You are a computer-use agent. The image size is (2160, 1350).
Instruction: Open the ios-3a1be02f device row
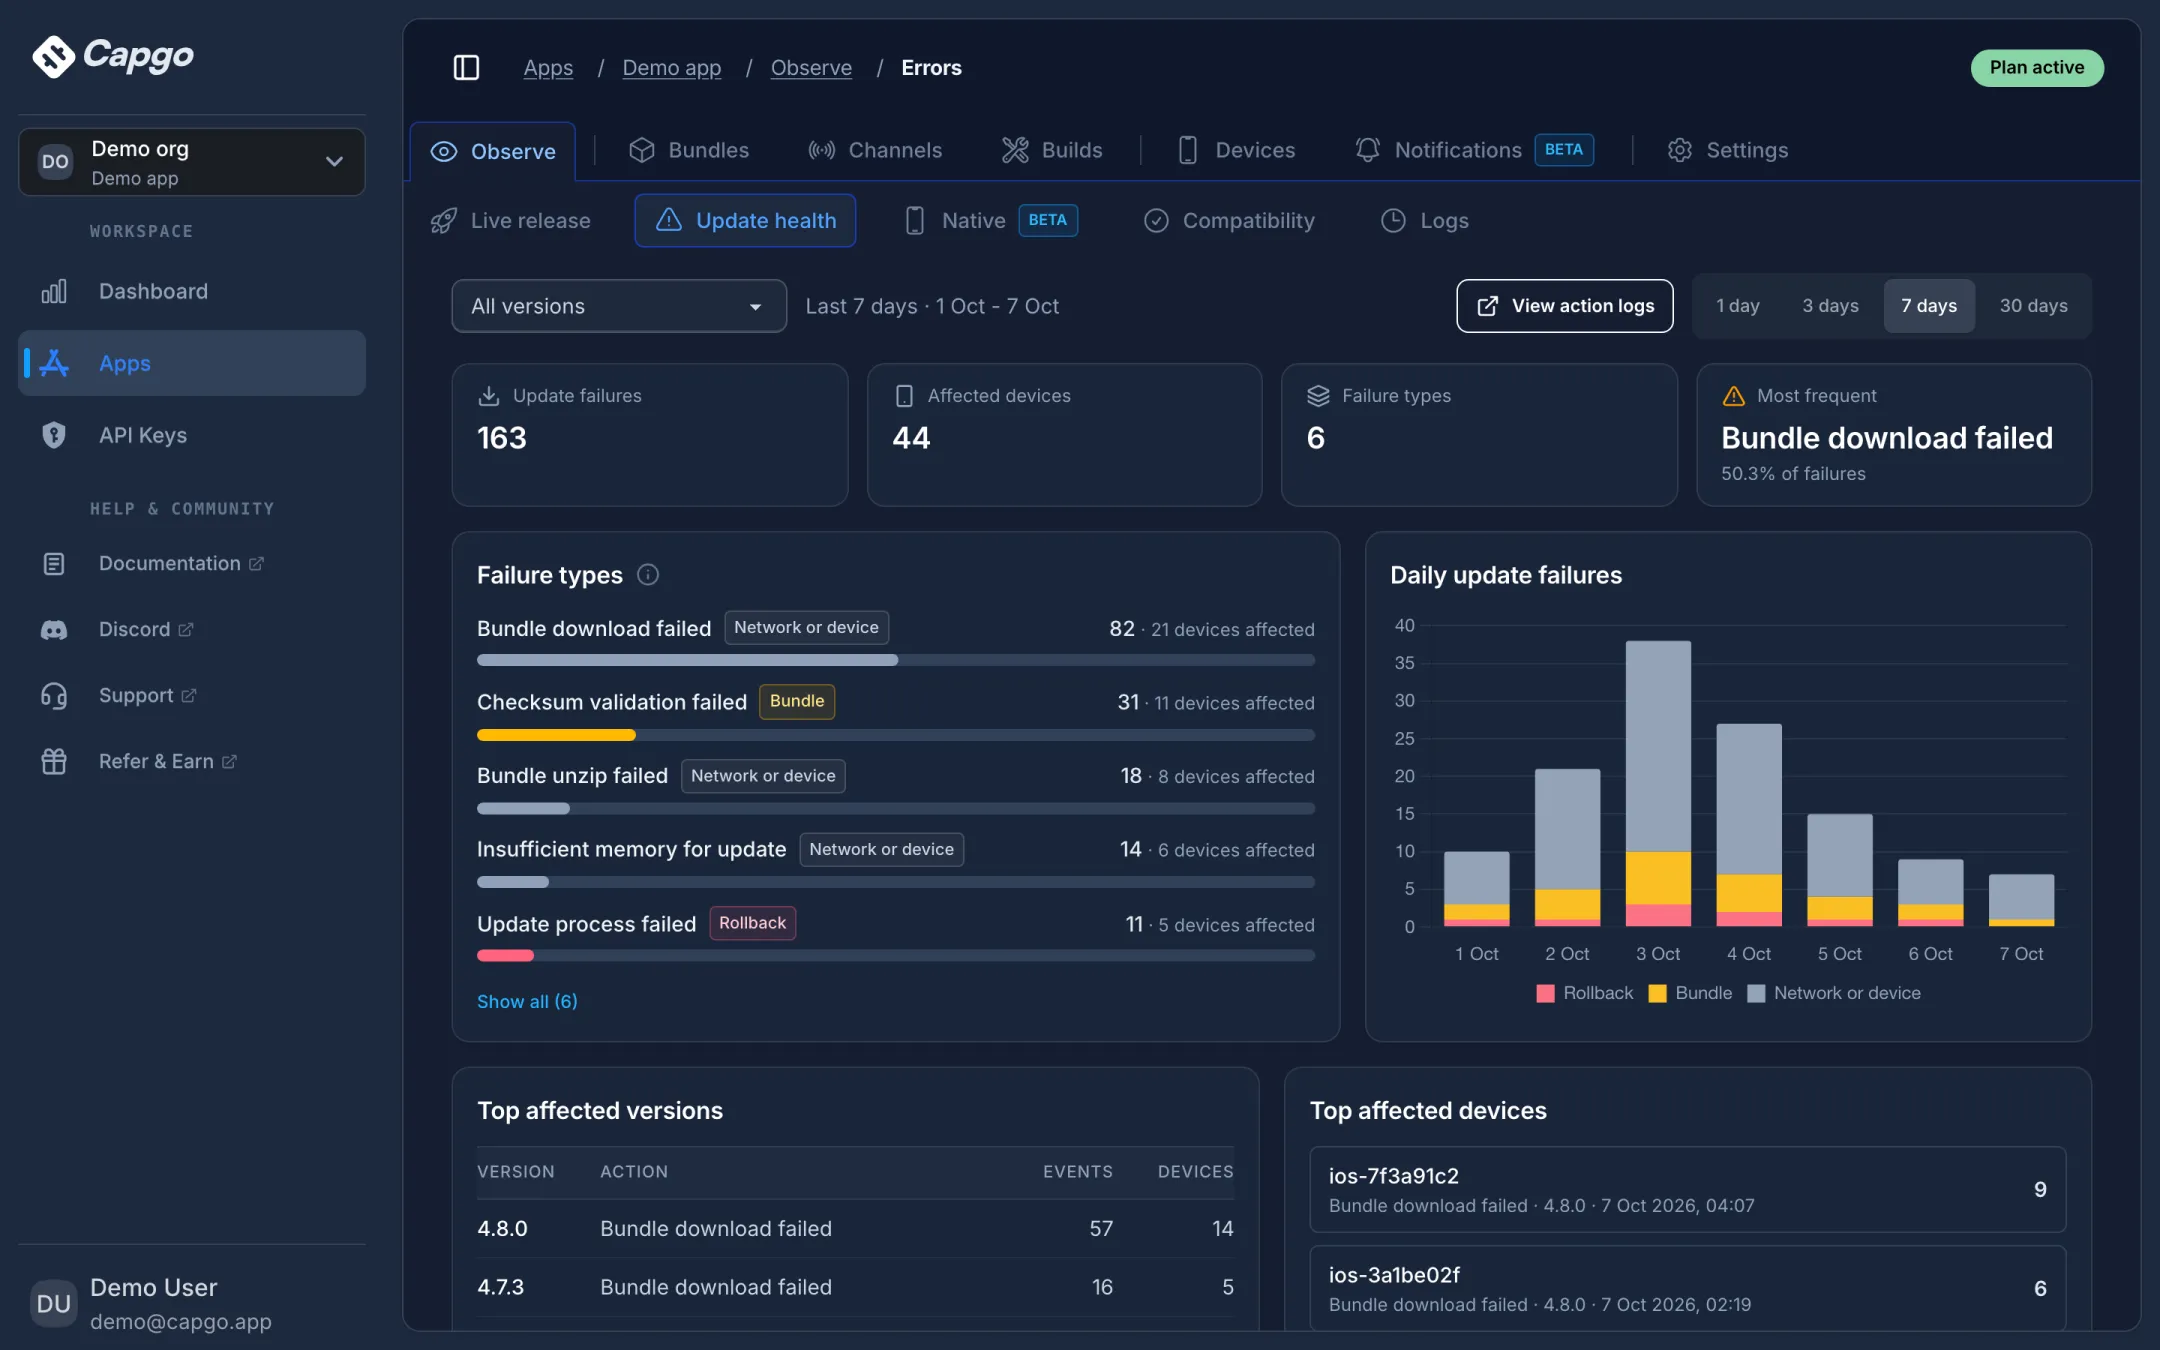pos(1688,1288)
